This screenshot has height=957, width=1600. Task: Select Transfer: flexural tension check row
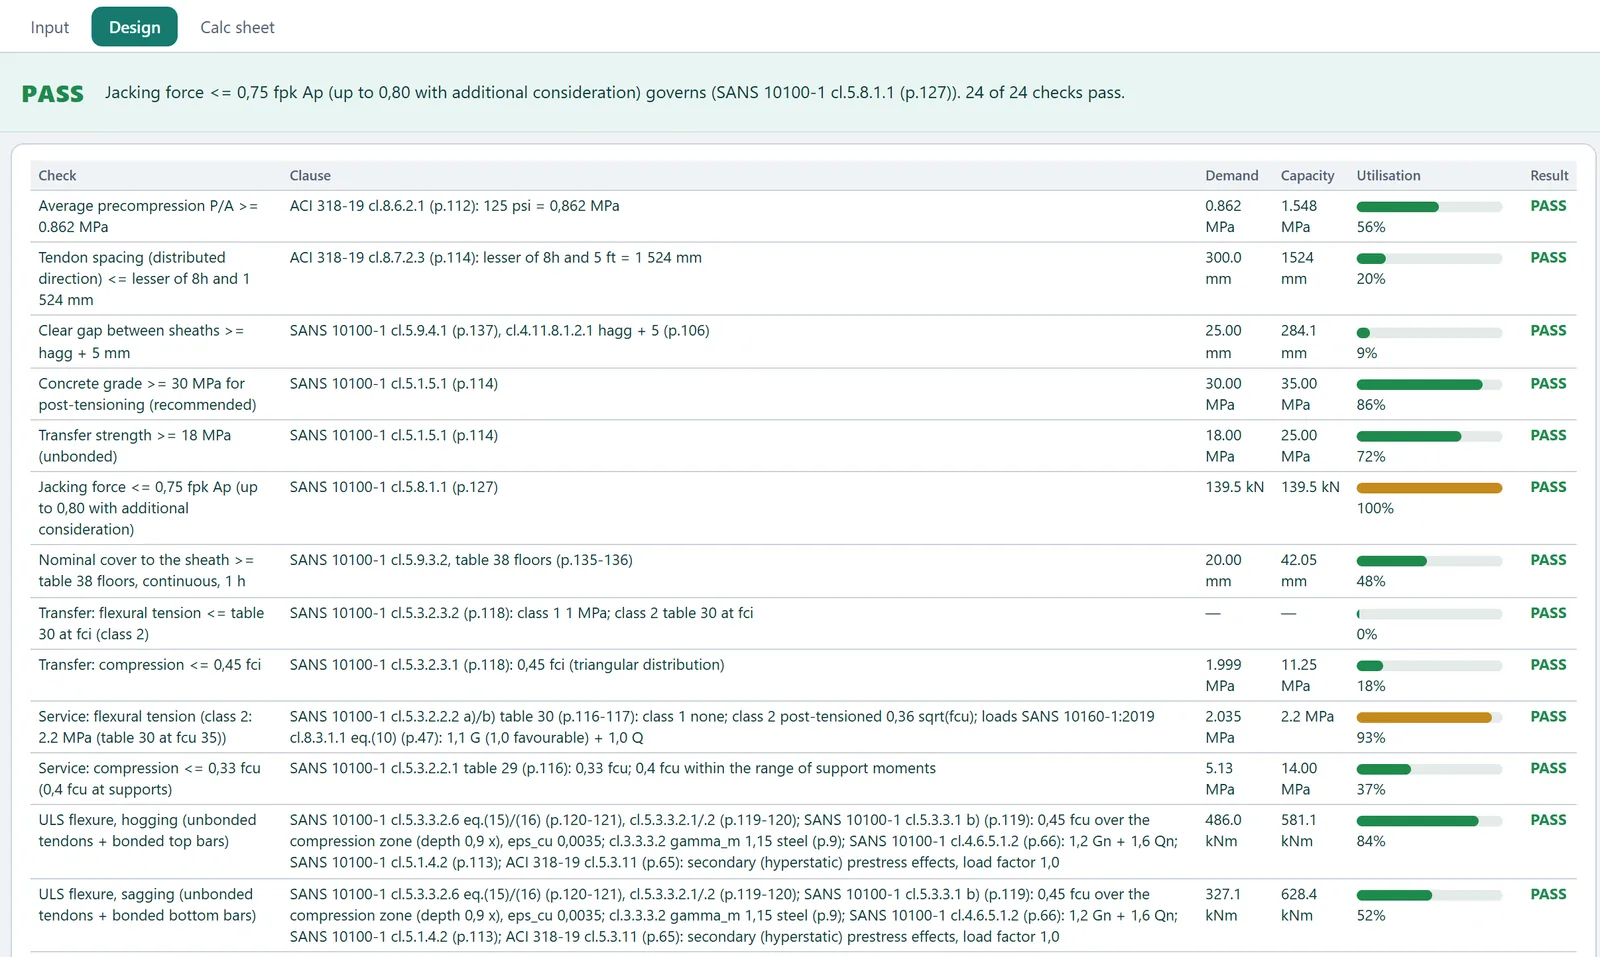151,623
